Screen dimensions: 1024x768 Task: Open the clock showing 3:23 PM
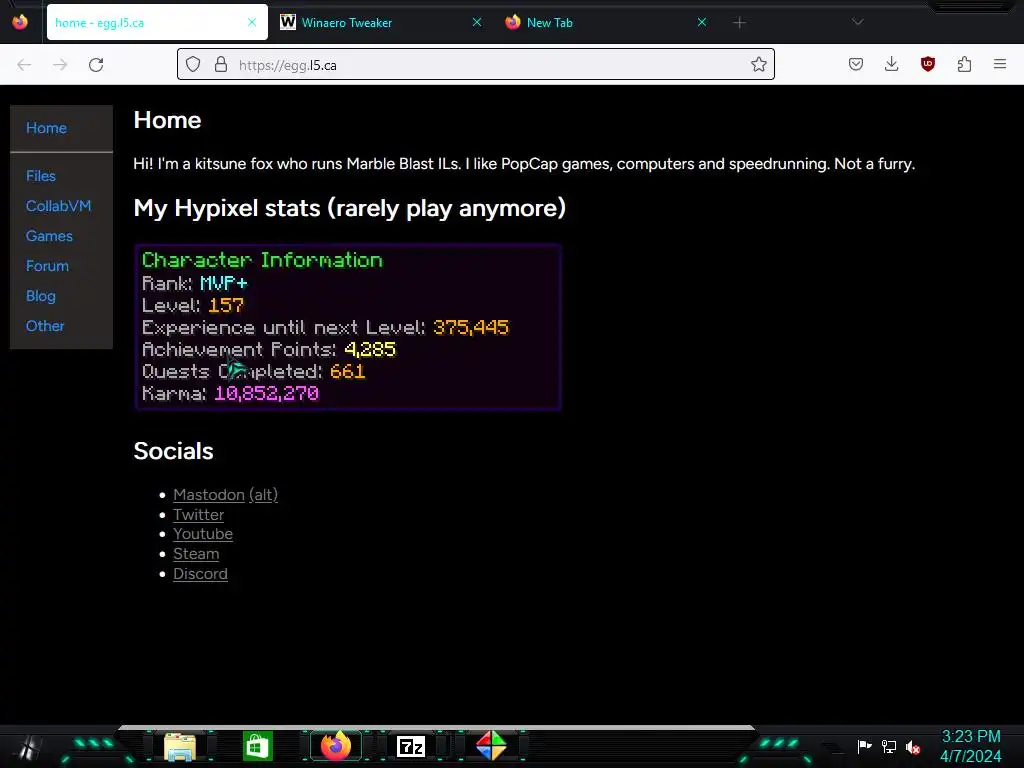(x=970, y=746)
